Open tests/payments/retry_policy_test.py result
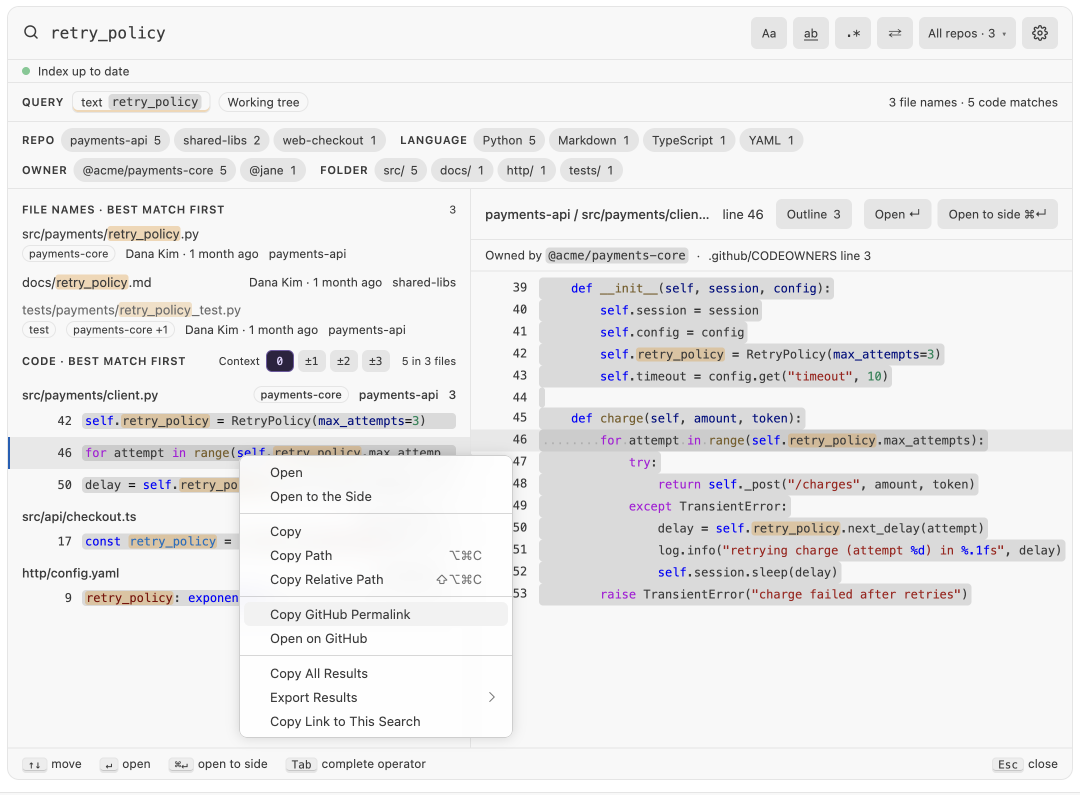The height and width of the screenshot is (795, 1080). tap(238, 320)
